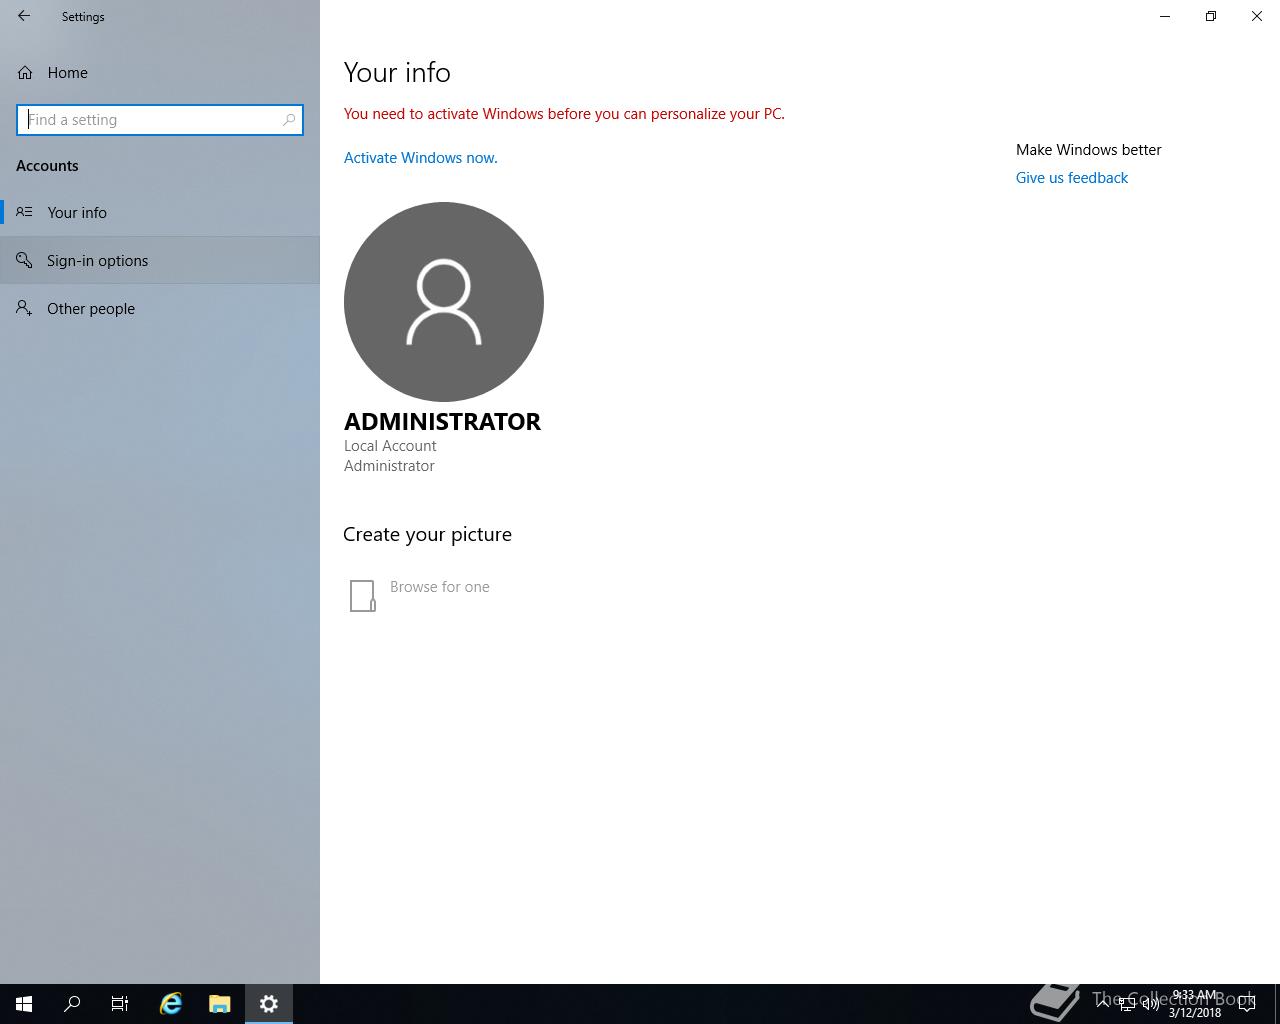The height and width of the screenshot is (1024, 1280).
Task: Click the Make Windows better heading
Action: (1088, 150)
